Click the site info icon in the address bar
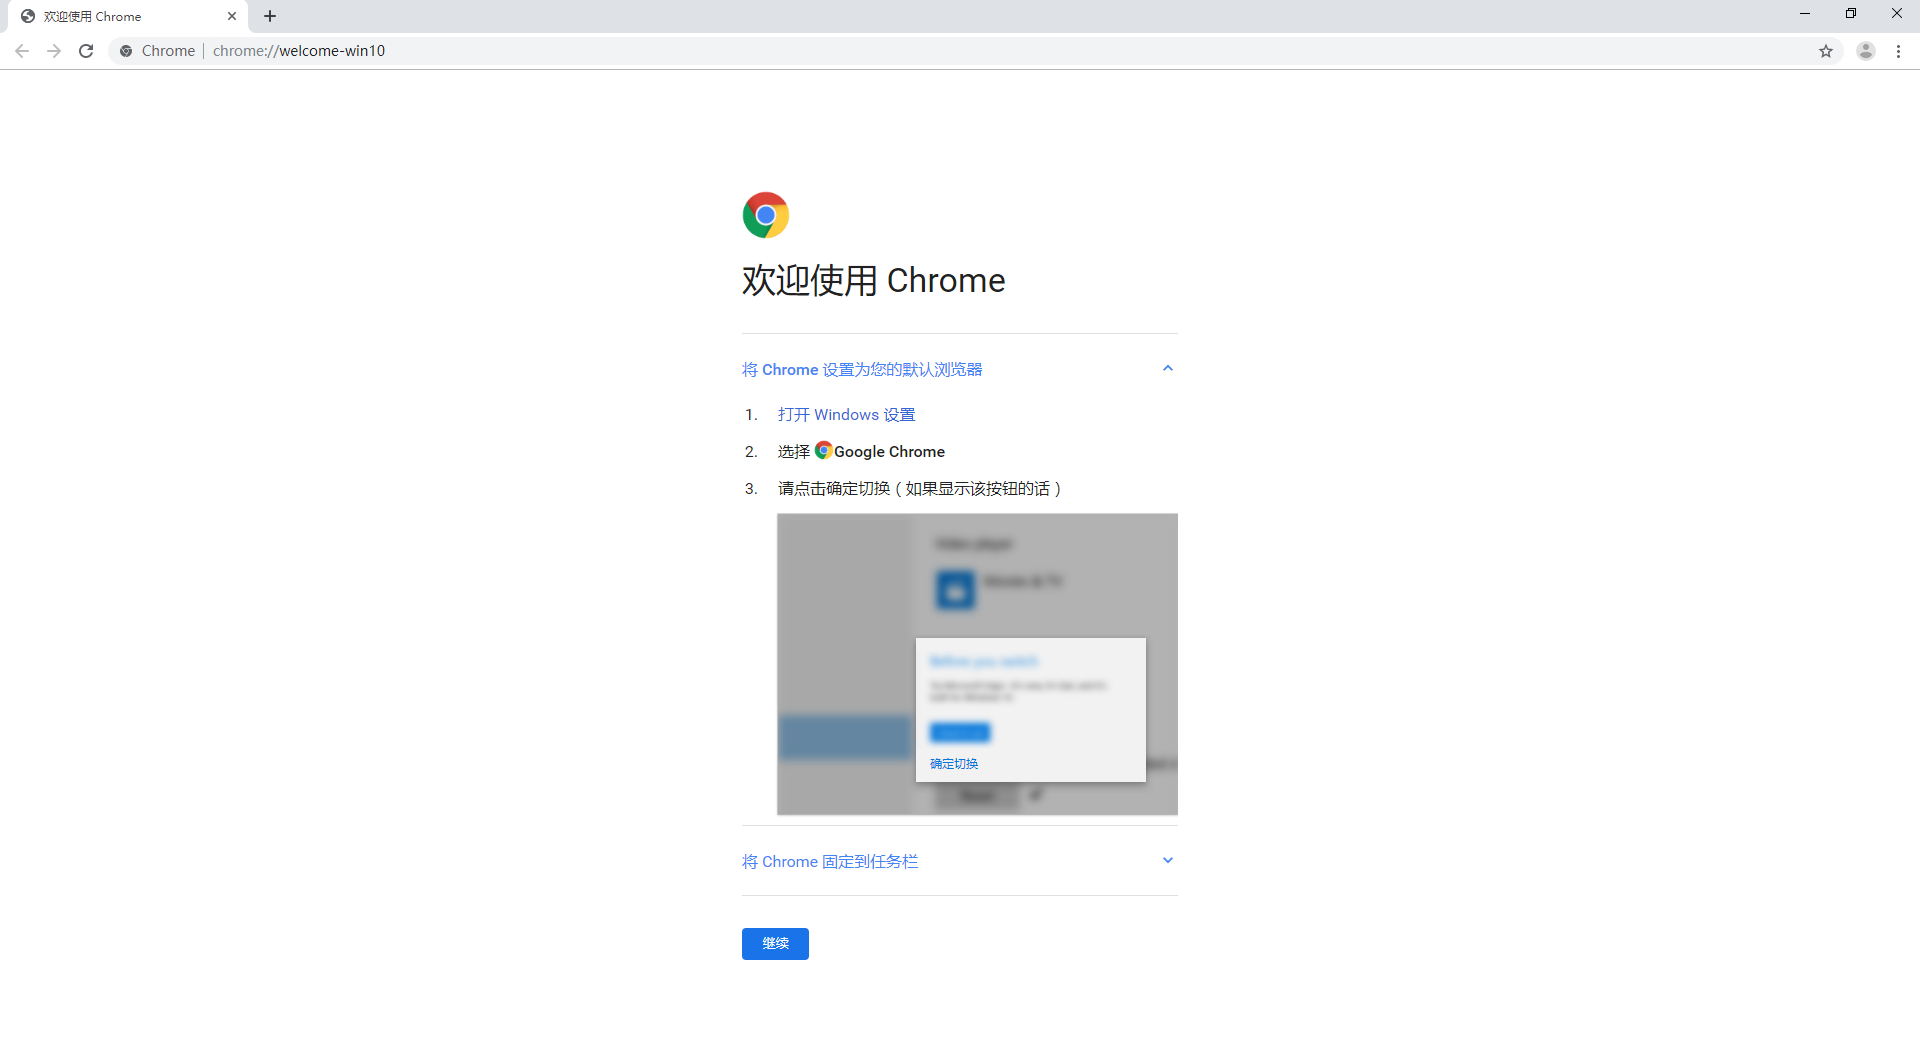The width and height of the screenshot is (1920, 1039). pos(126,51)
